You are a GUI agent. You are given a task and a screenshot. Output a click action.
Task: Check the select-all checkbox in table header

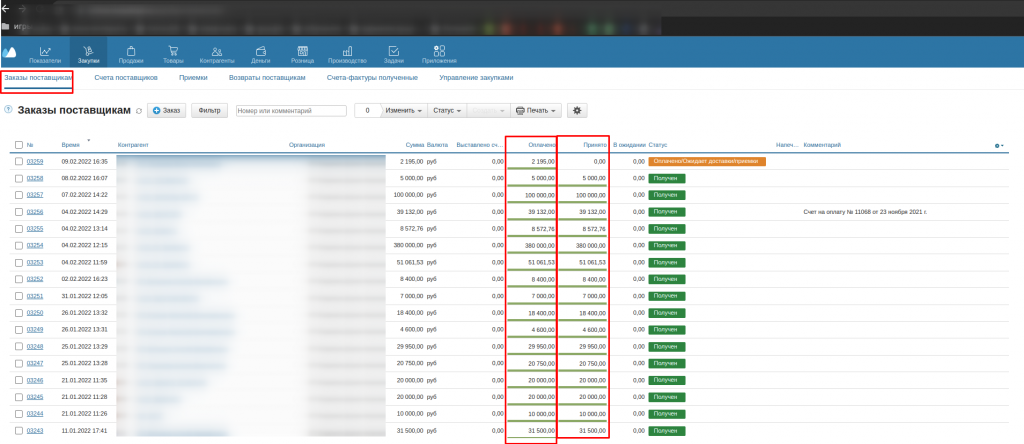(x=19, y=145)
